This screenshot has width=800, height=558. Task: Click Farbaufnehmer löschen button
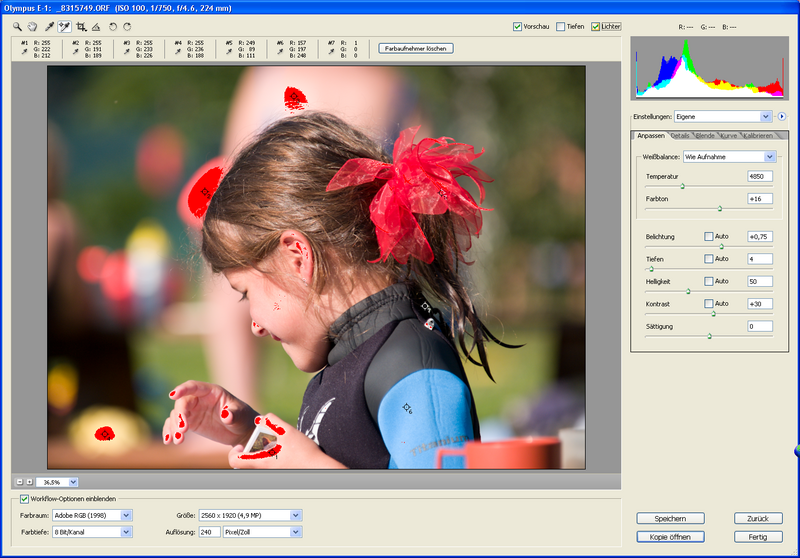tap(417, 48)
